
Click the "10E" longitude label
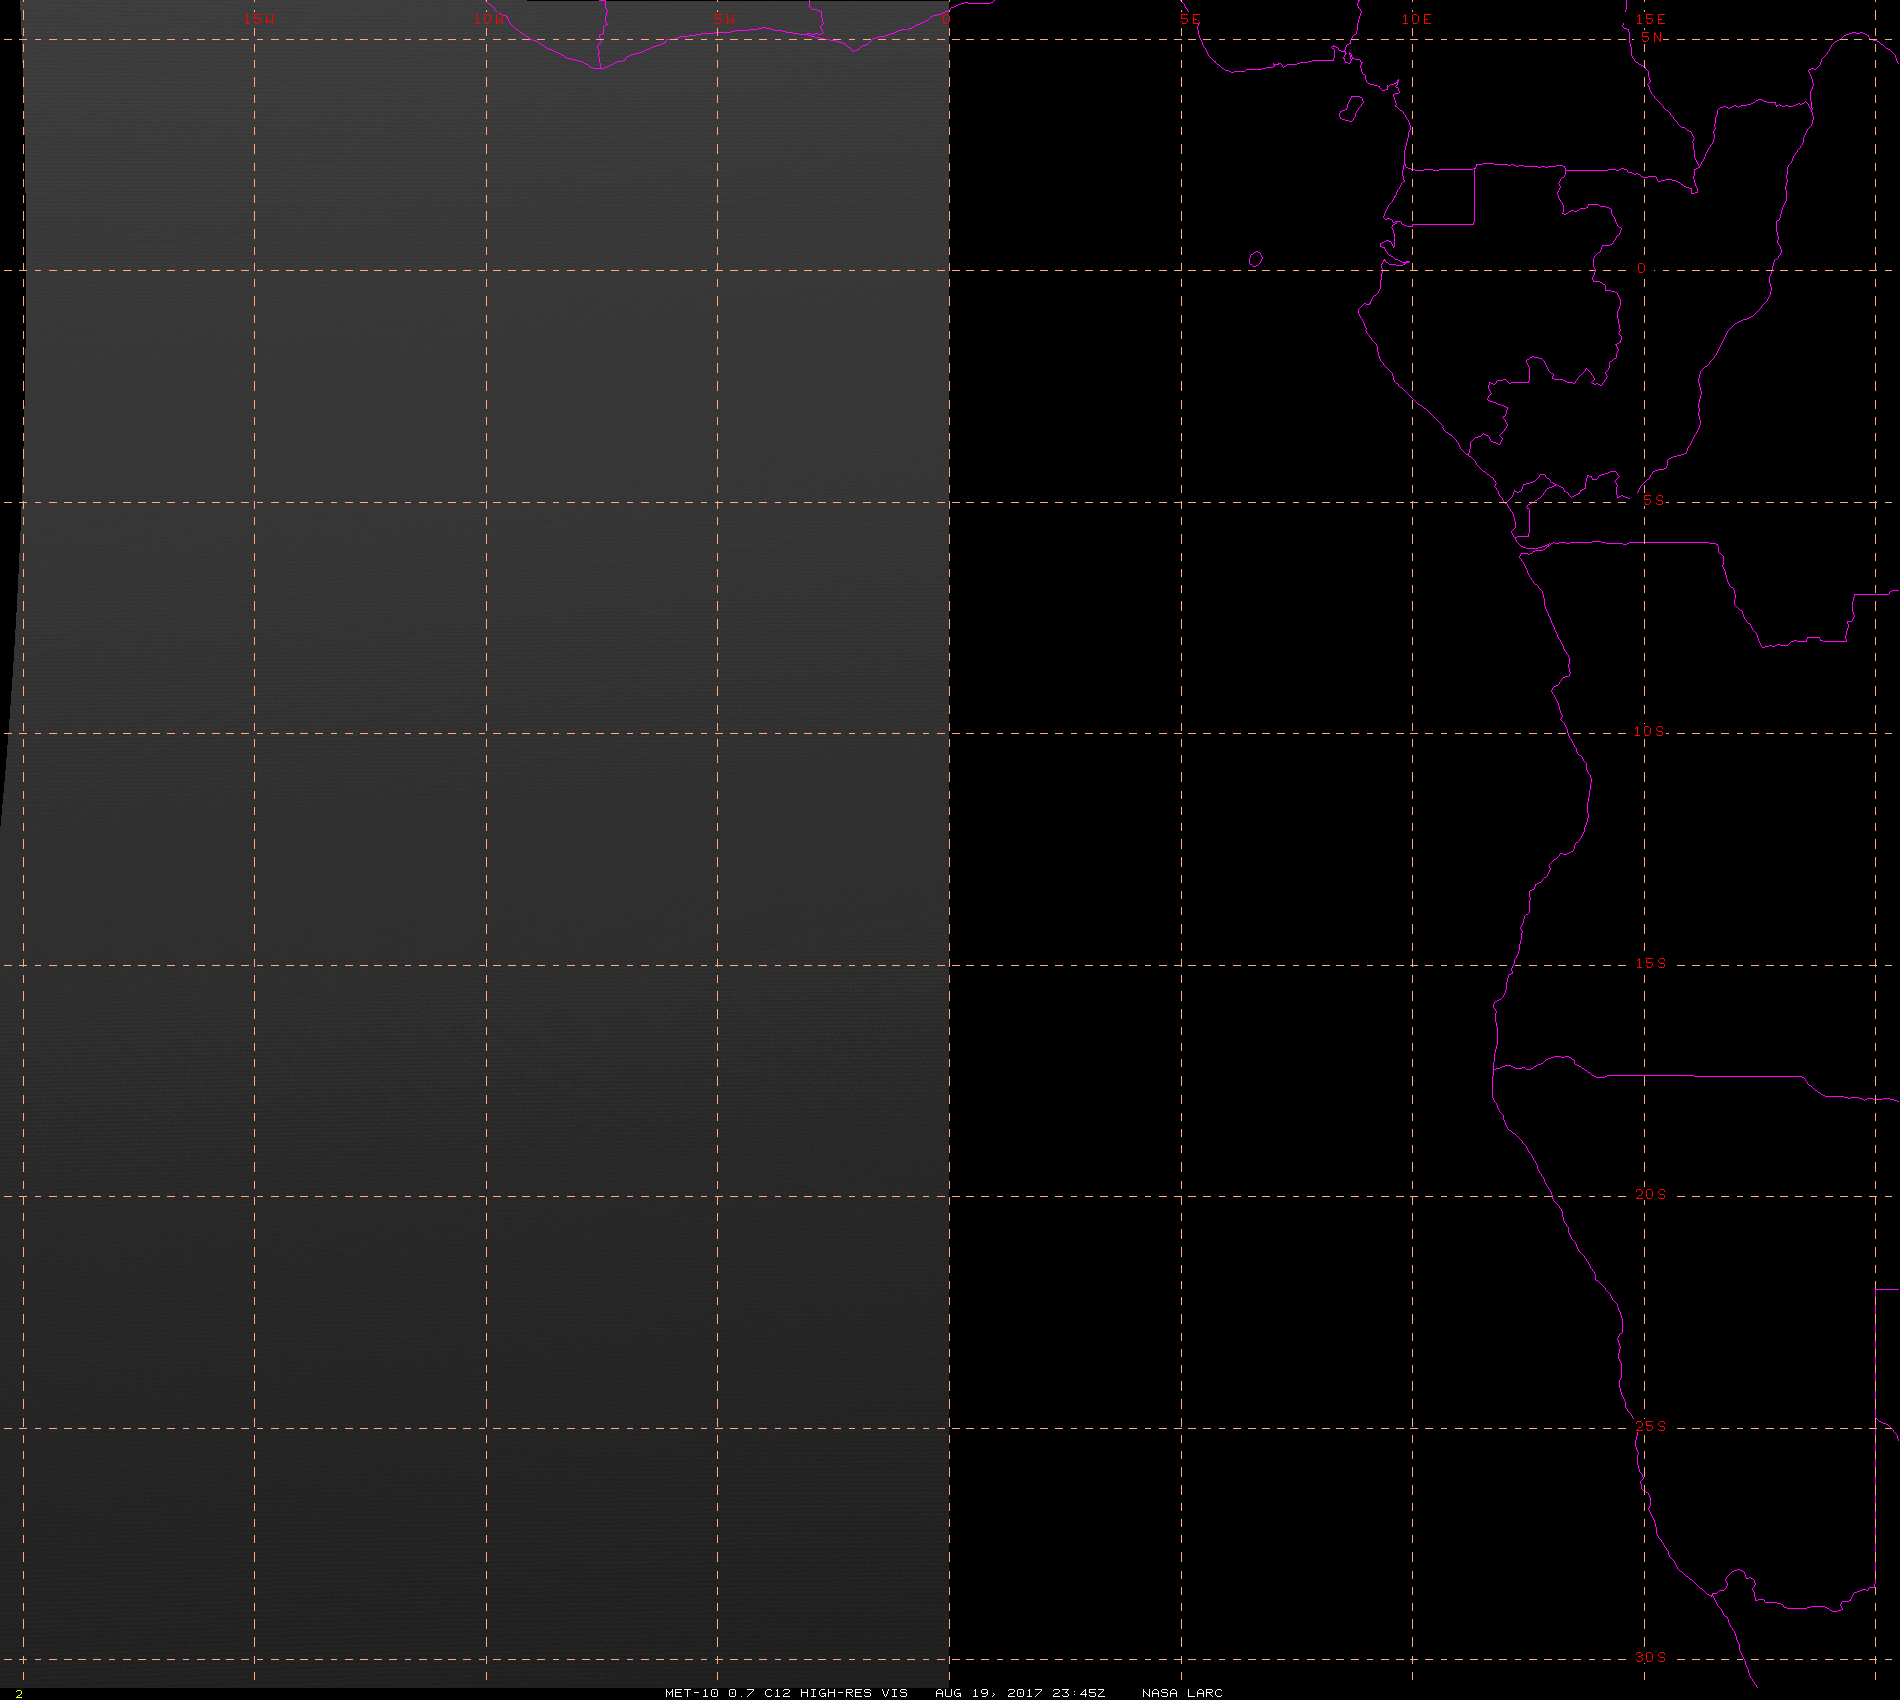(1417, 19)
